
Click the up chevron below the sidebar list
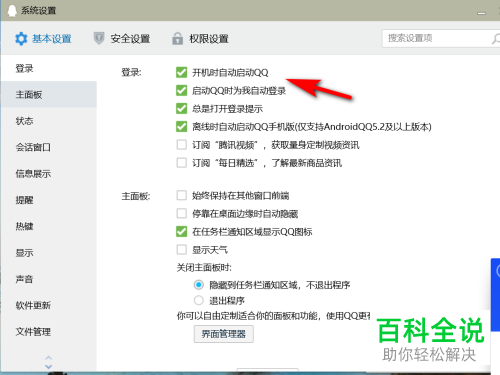coord(49,358)
